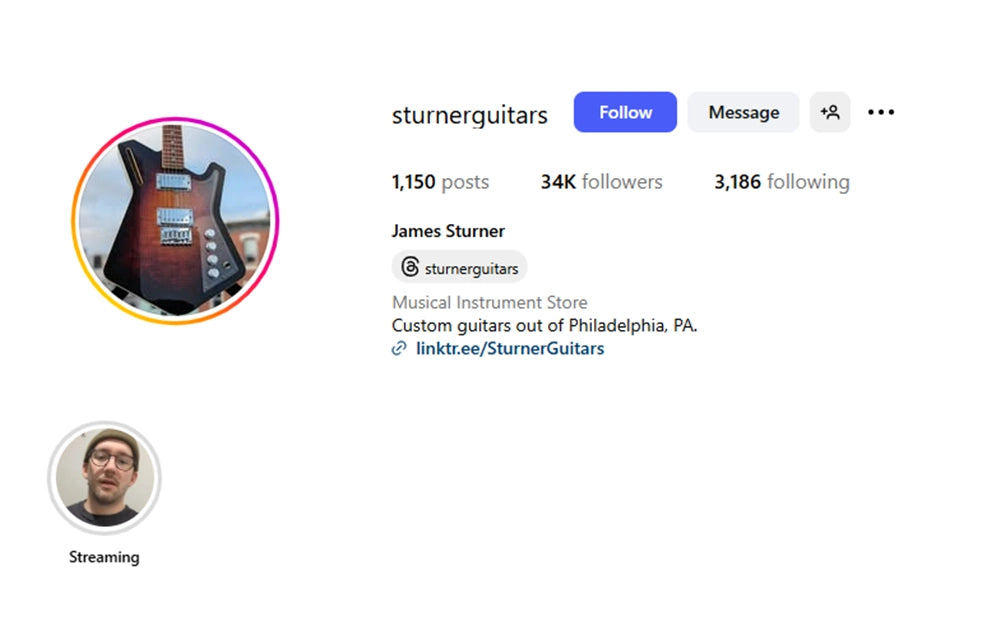
Task: Show similar accounts via add-person icon
Action: point(830,112)
